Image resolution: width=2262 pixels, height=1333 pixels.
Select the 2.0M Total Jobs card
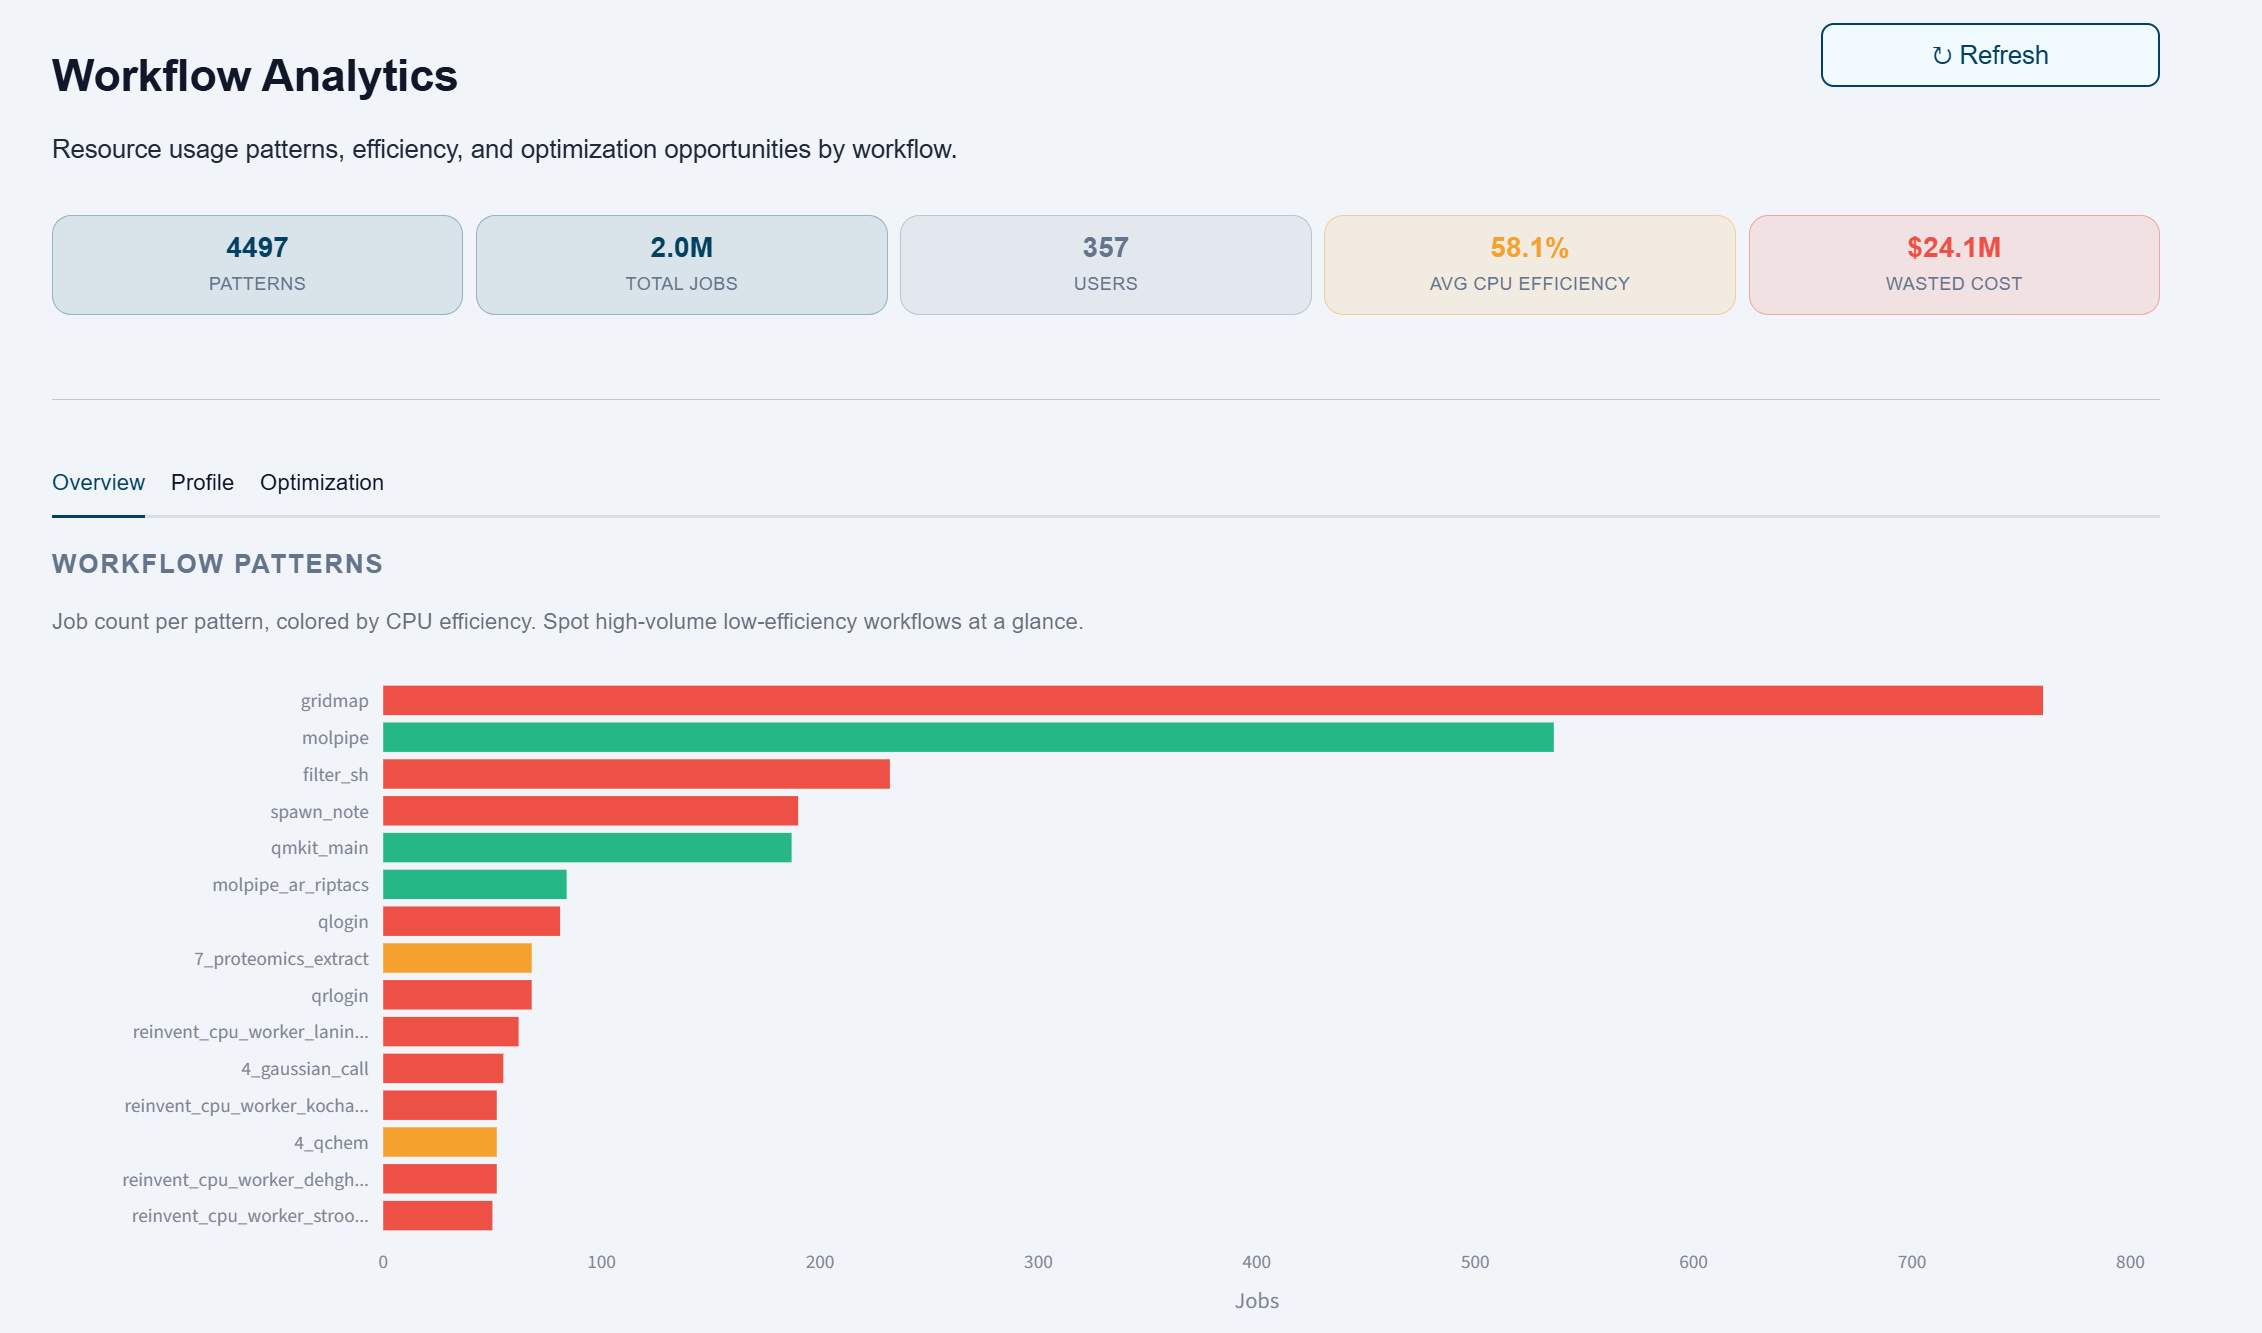point(681,265)
